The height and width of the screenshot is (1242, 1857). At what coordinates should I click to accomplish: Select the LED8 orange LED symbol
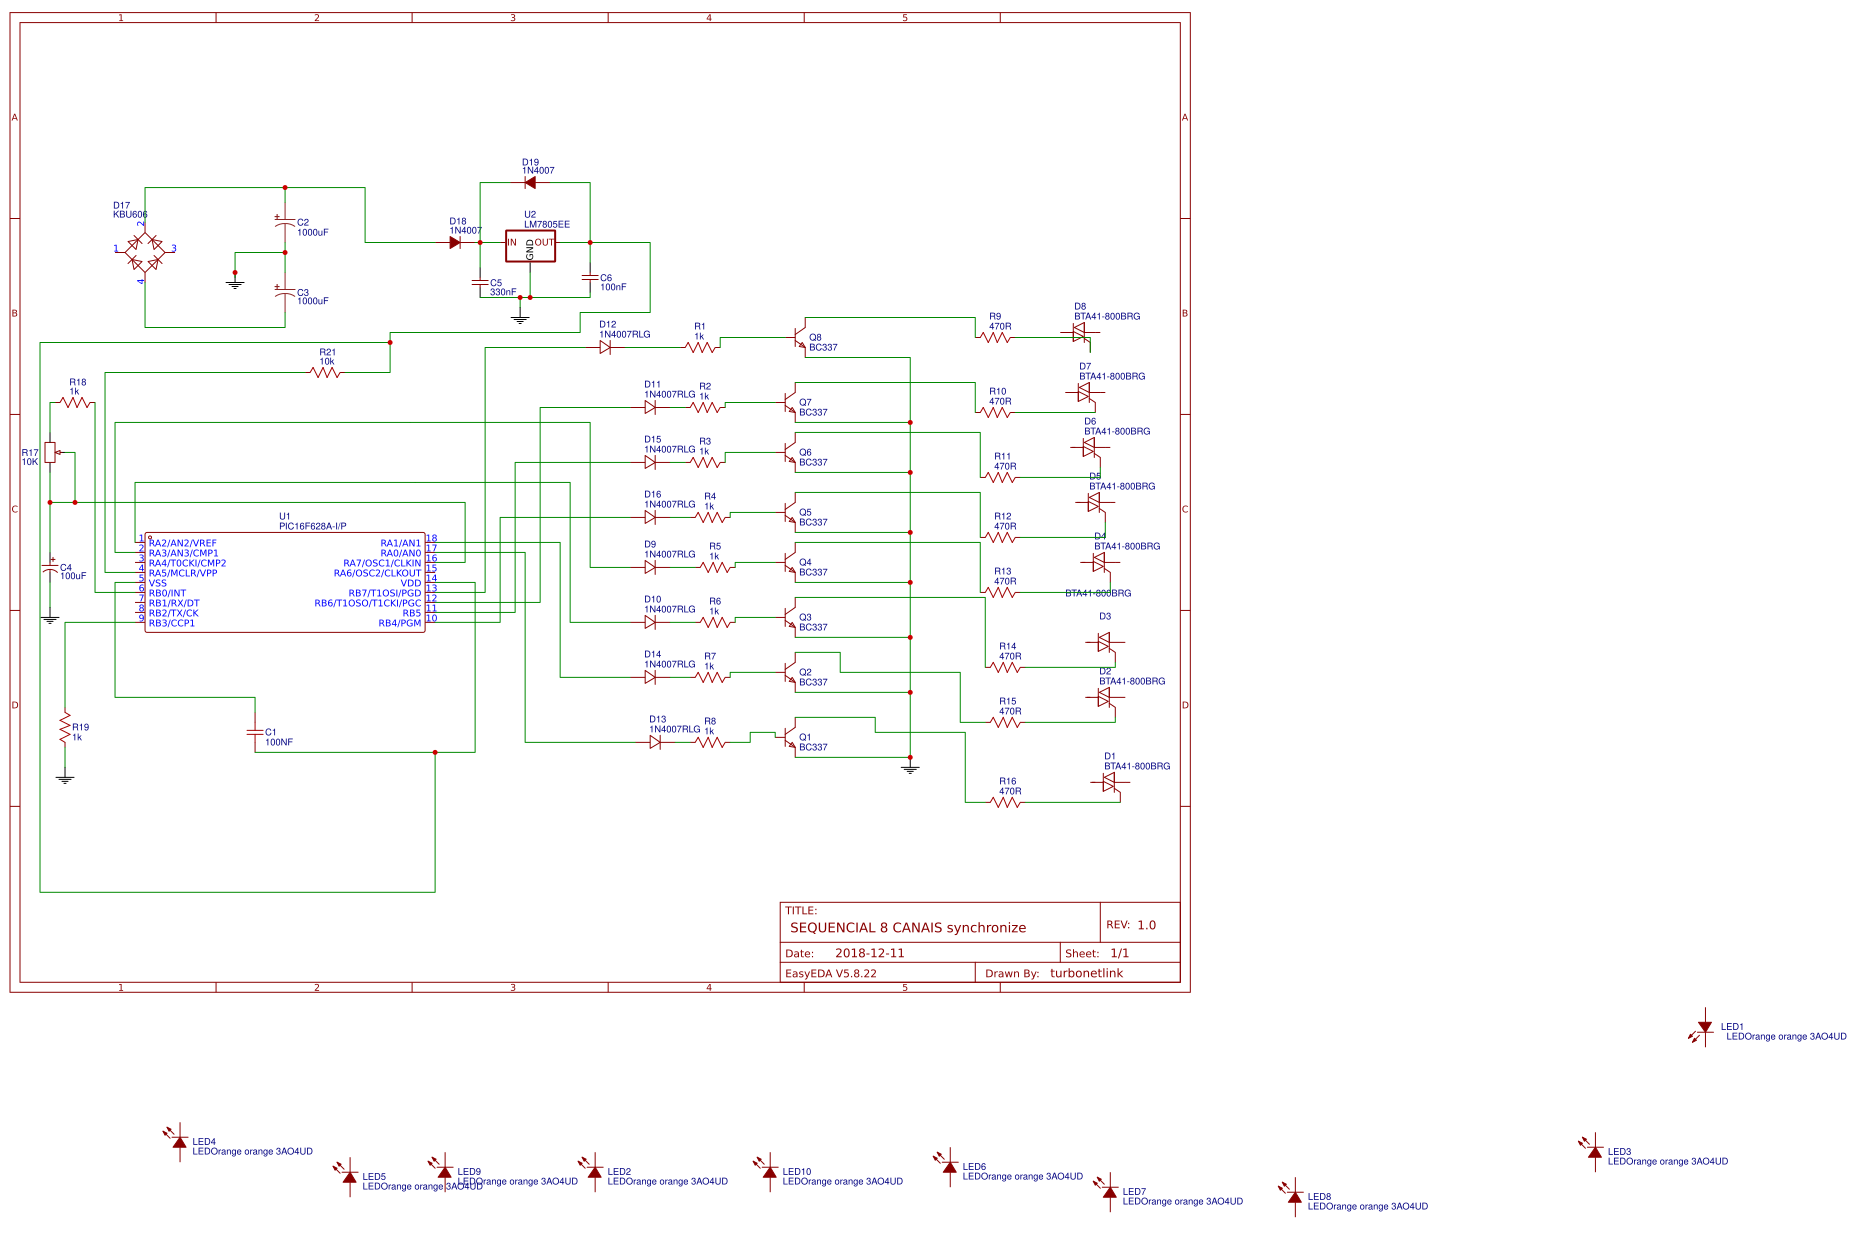[x=1294, y=1199]
